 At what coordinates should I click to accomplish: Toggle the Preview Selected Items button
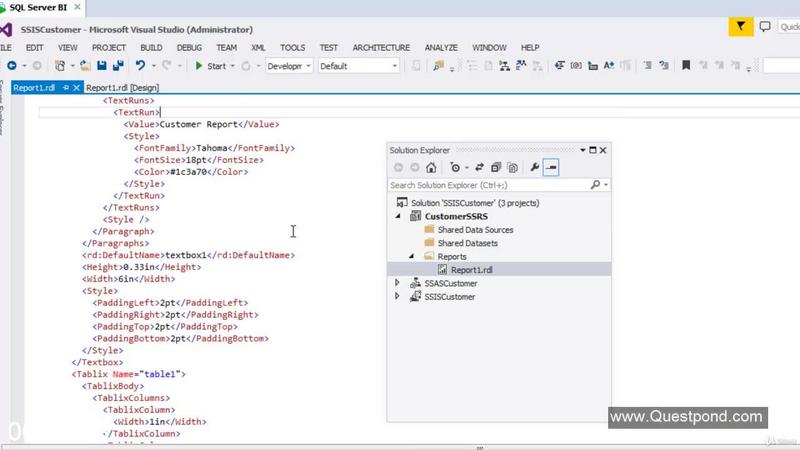pos(551,167)
